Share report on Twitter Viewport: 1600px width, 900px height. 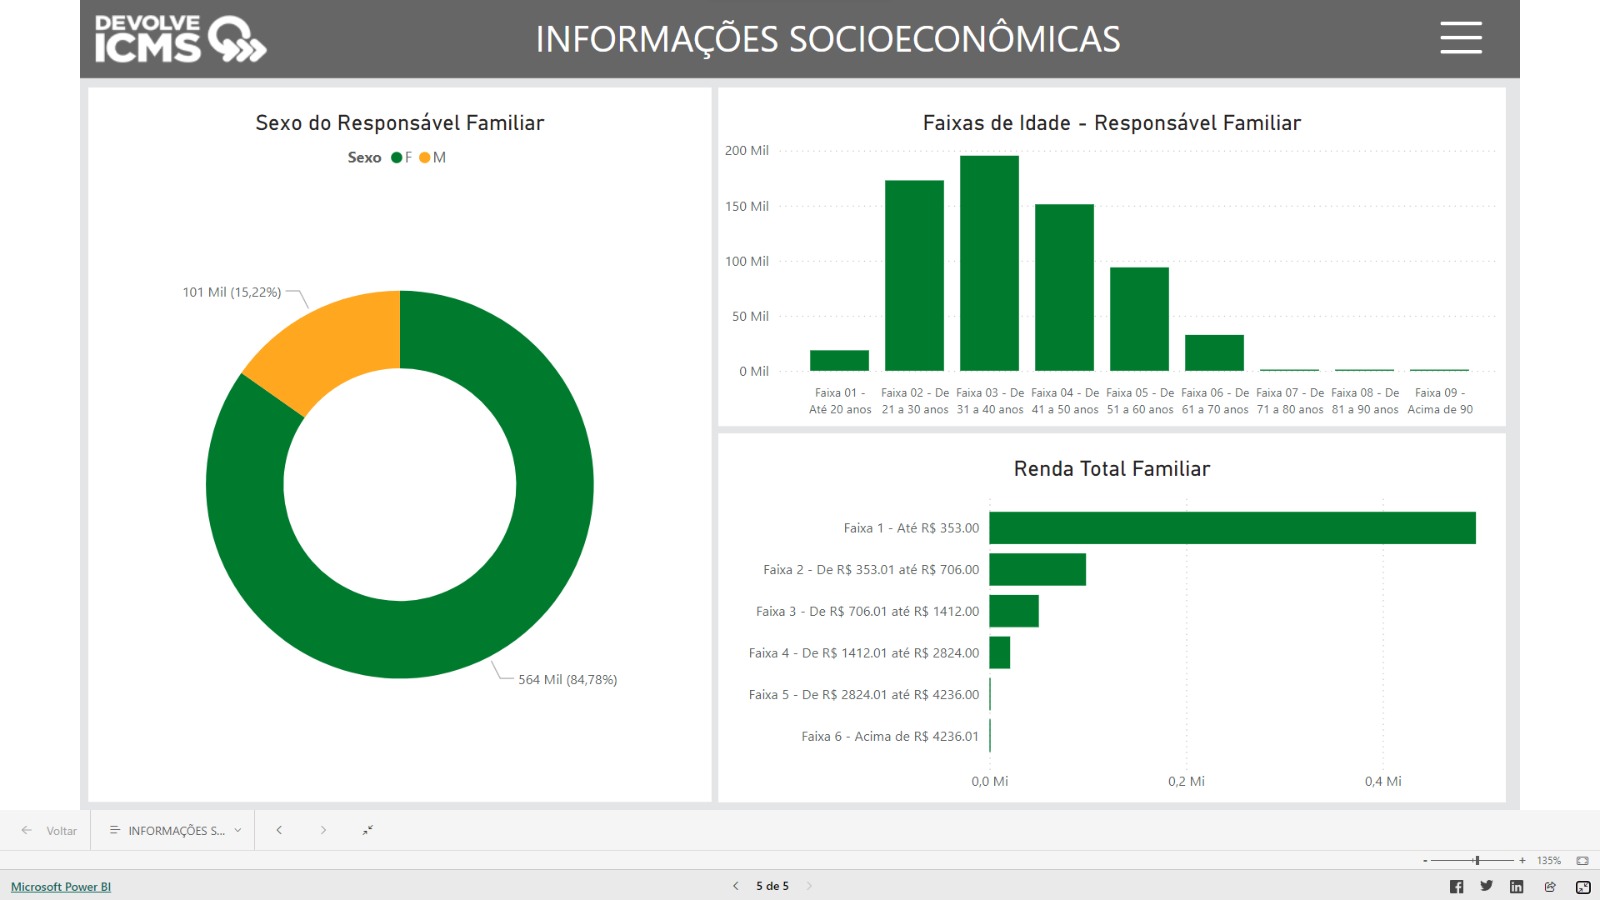point(1486,886)
